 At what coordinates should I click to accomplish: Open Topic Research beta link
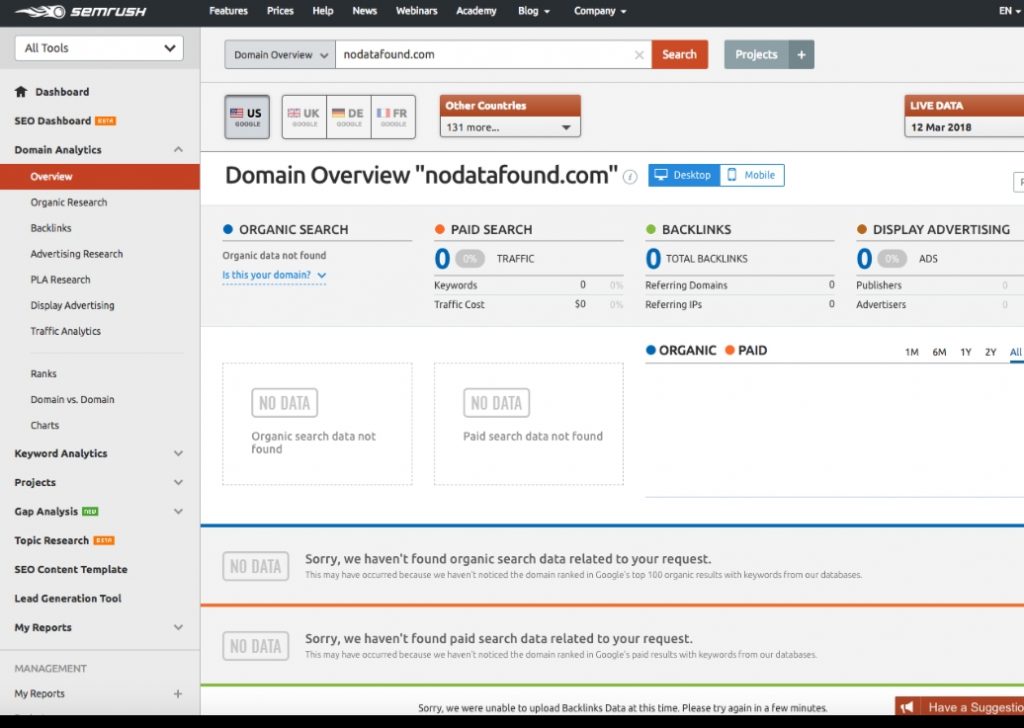(x=64, y=541)
